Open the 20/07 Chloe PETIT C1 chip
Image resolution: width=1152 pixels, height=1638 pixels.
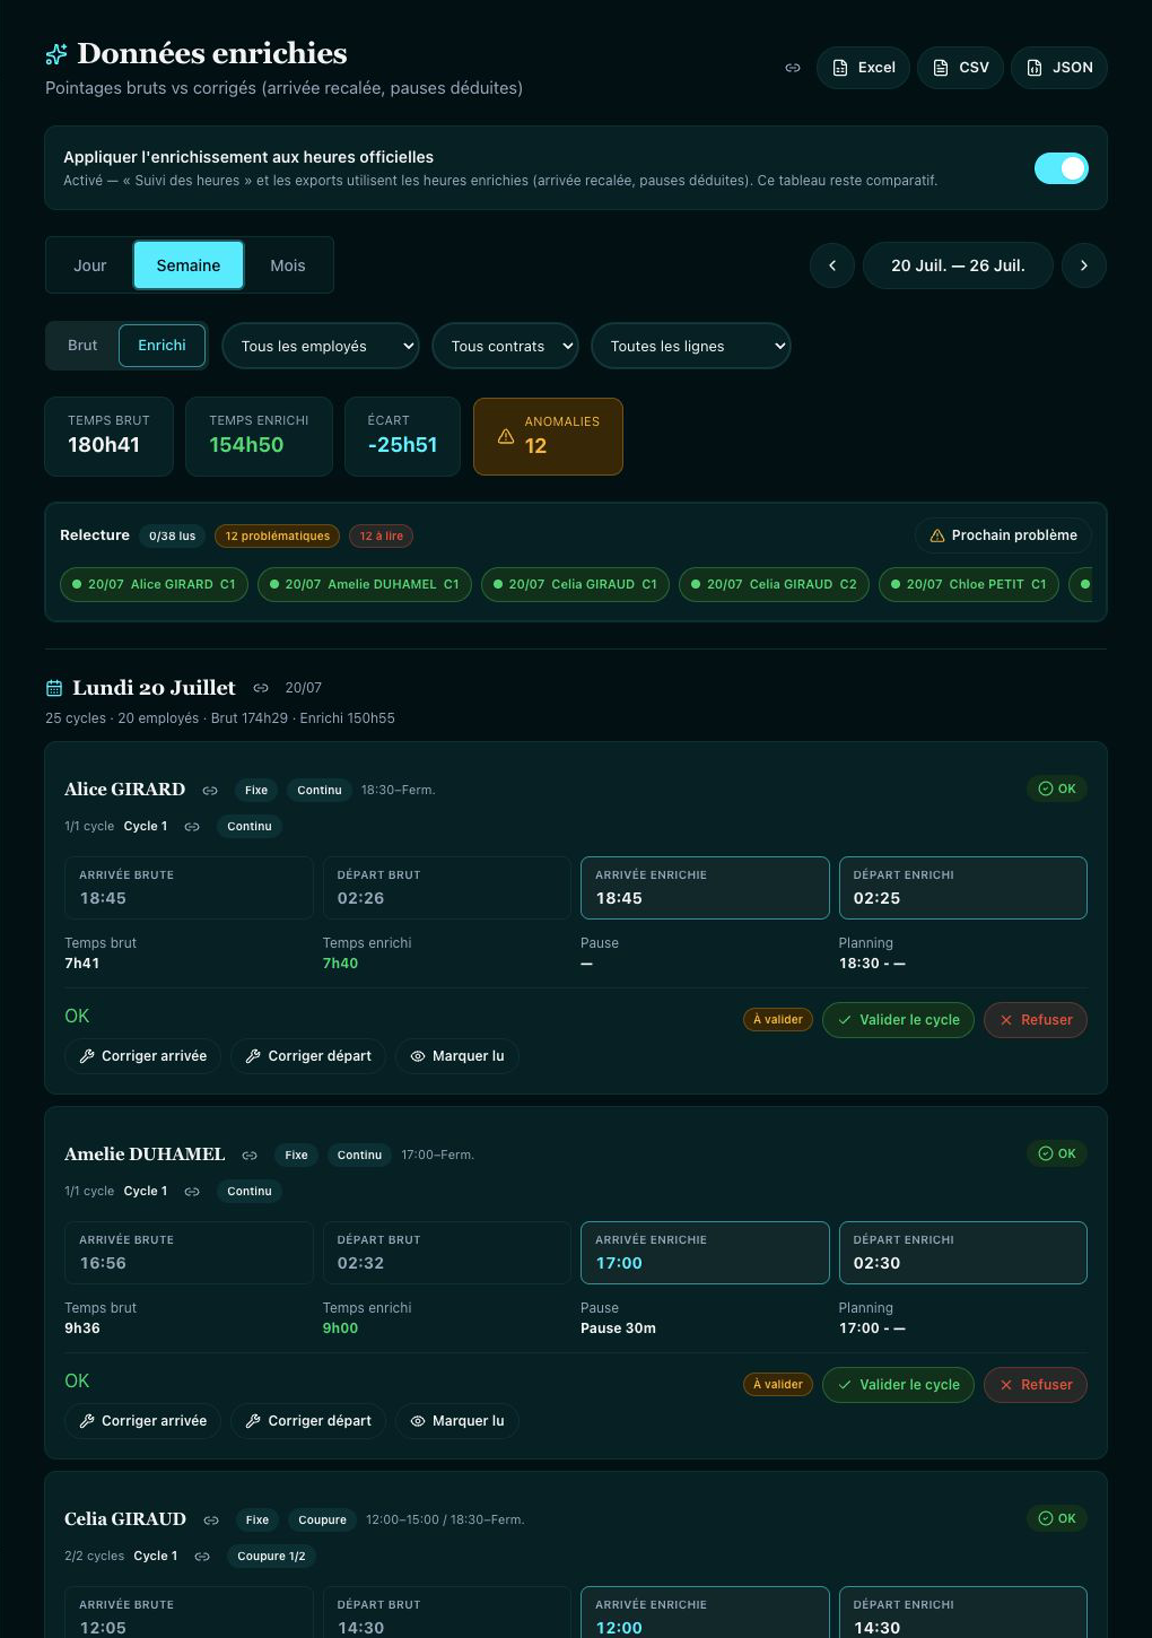click(968, 584)
